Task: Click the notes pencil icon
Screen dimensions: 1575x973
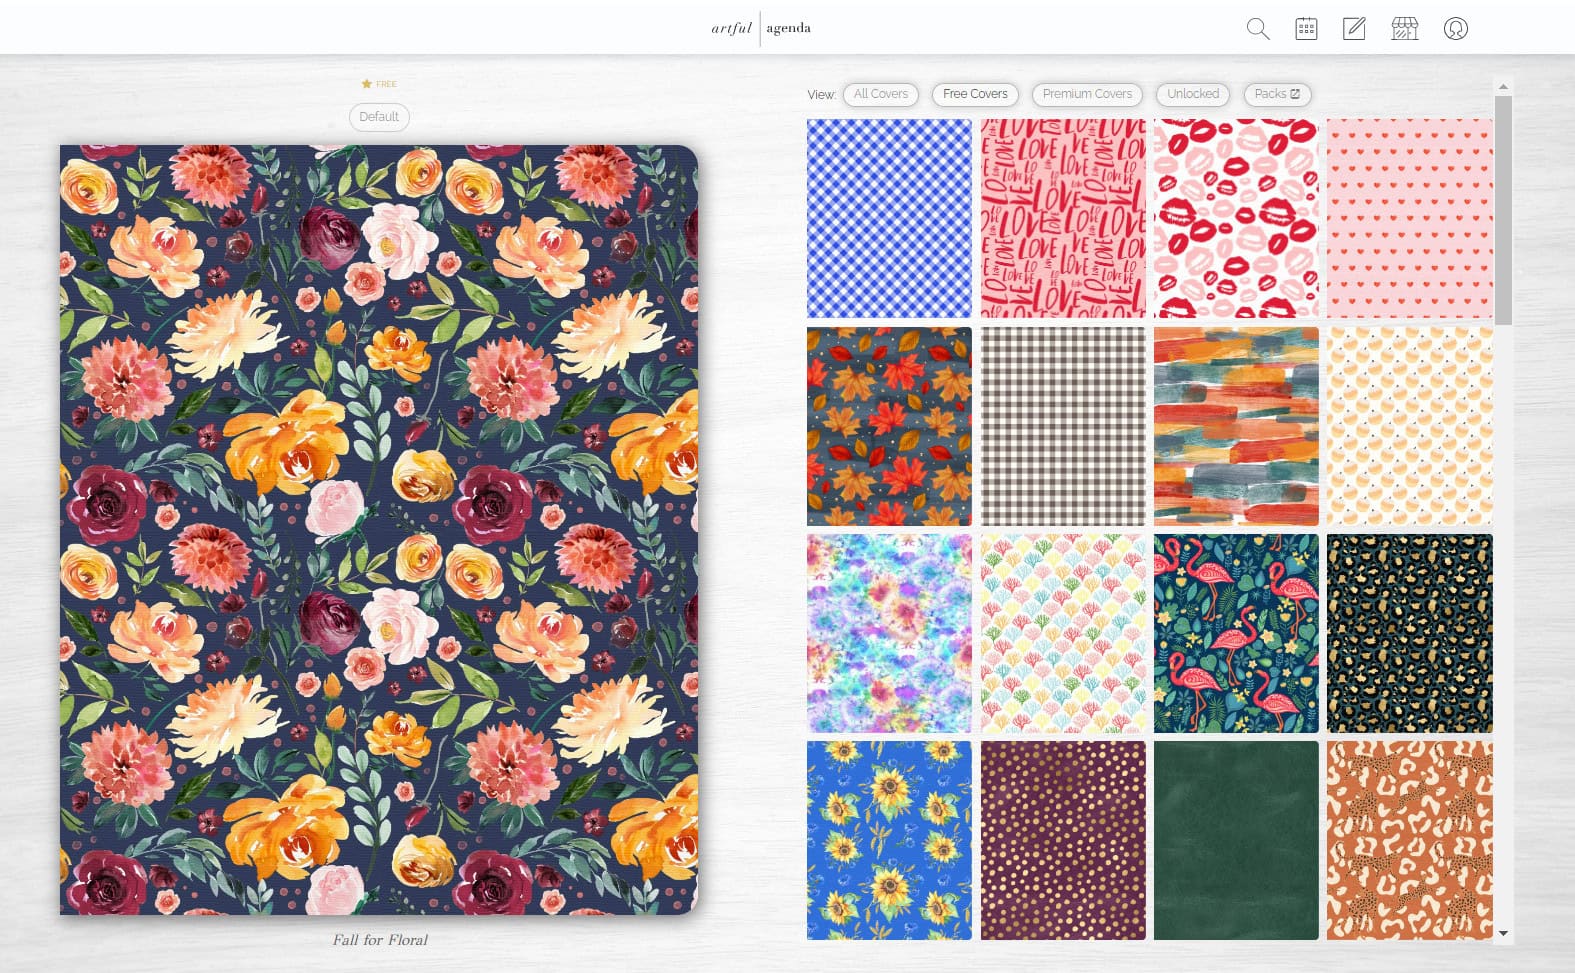Action: tap(1354, 29)
